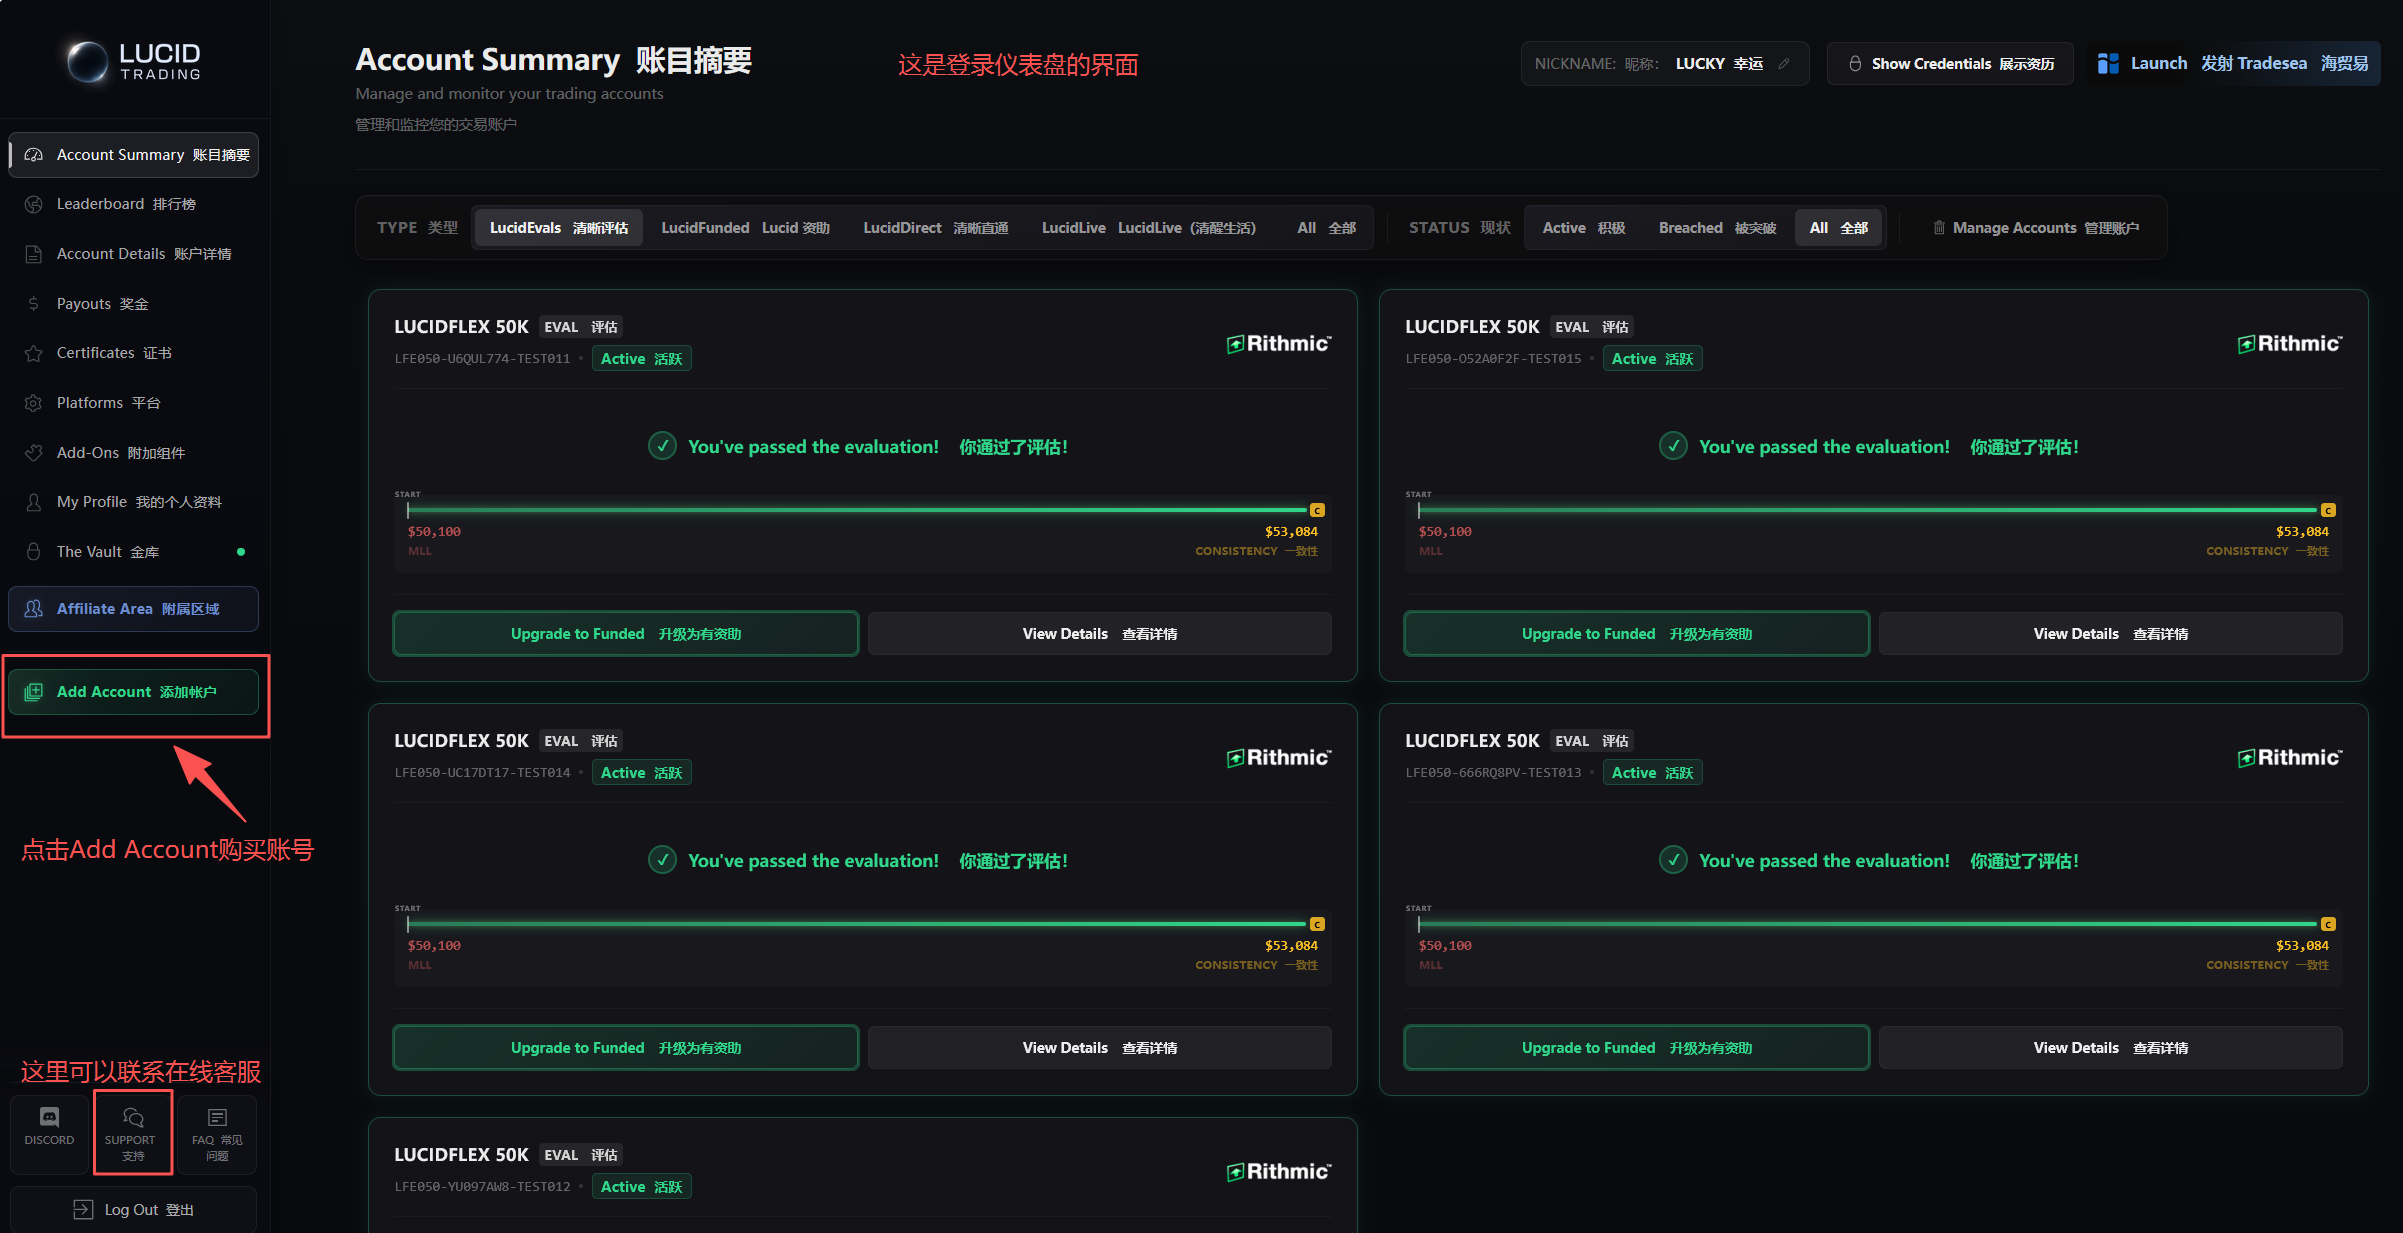Select All in status filter
Screen dimensions: 2403x1233
[1839, 228]
